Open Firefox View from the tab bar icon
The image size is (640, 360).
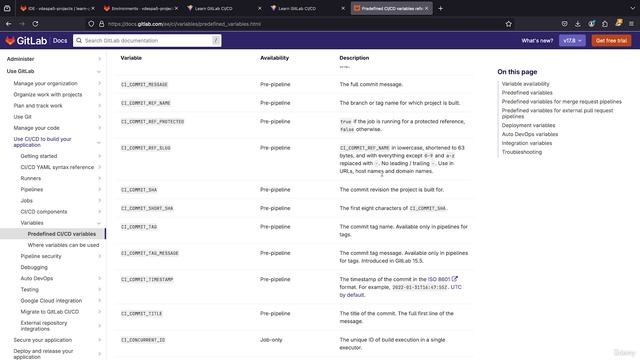click(x=7, y=8)
